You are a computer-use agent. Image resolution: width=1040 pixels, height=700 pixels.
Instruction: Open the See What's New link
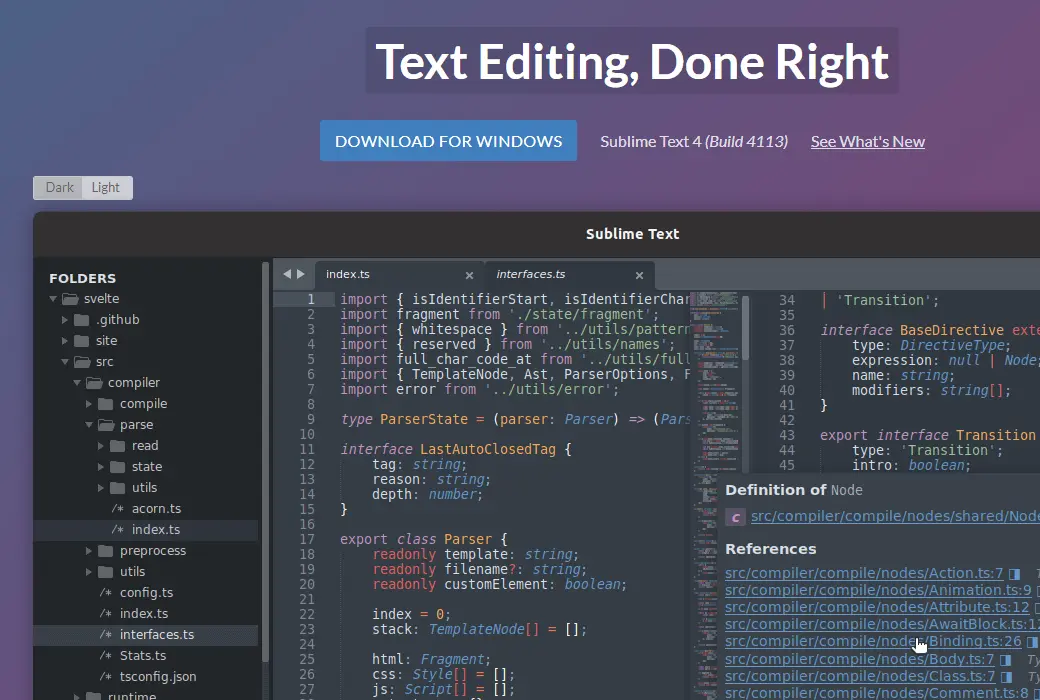click(868, 141)
